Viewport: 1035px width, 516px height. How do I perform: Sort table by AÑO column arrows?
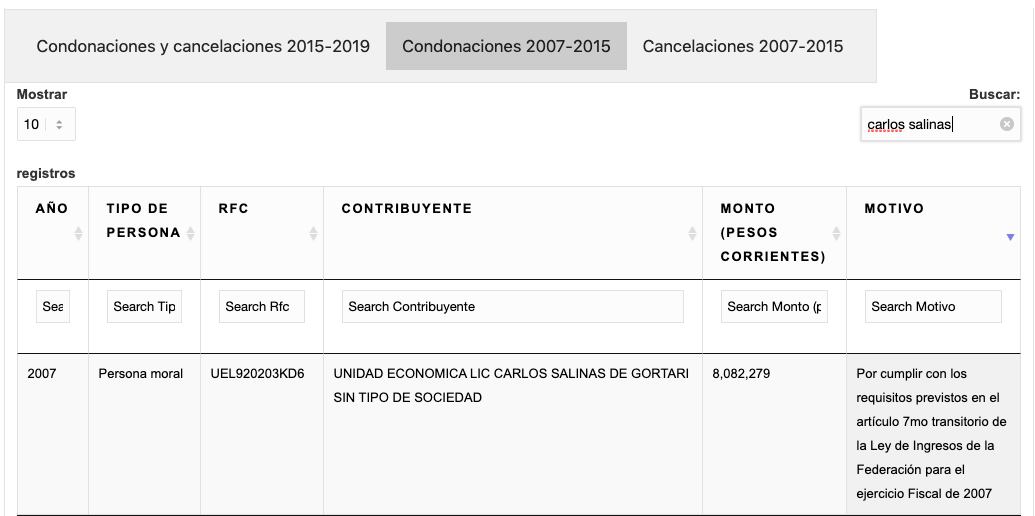pyautogui.click(x=78, y=233)
